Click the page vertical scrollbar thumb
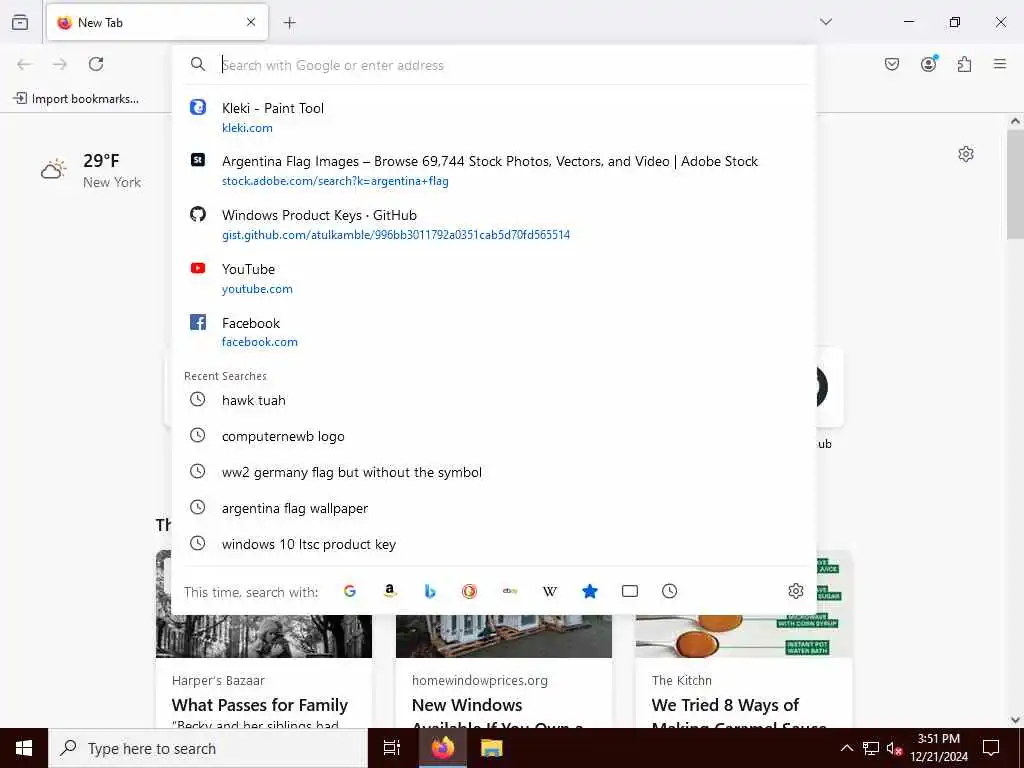 pyautogui.click(x=1015, y=184)
